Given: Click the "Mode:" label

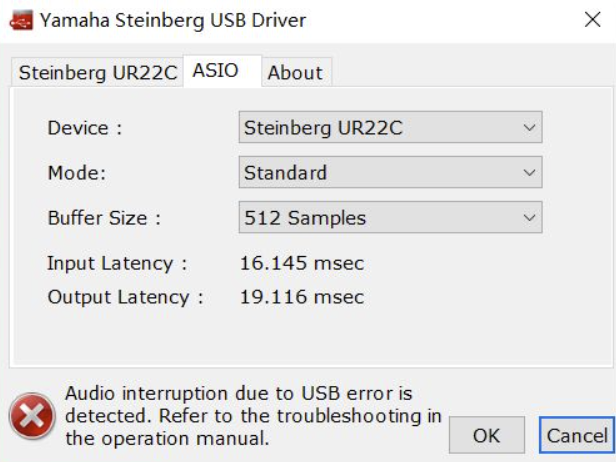Looking at the screenshot, I should click(76, 173).
